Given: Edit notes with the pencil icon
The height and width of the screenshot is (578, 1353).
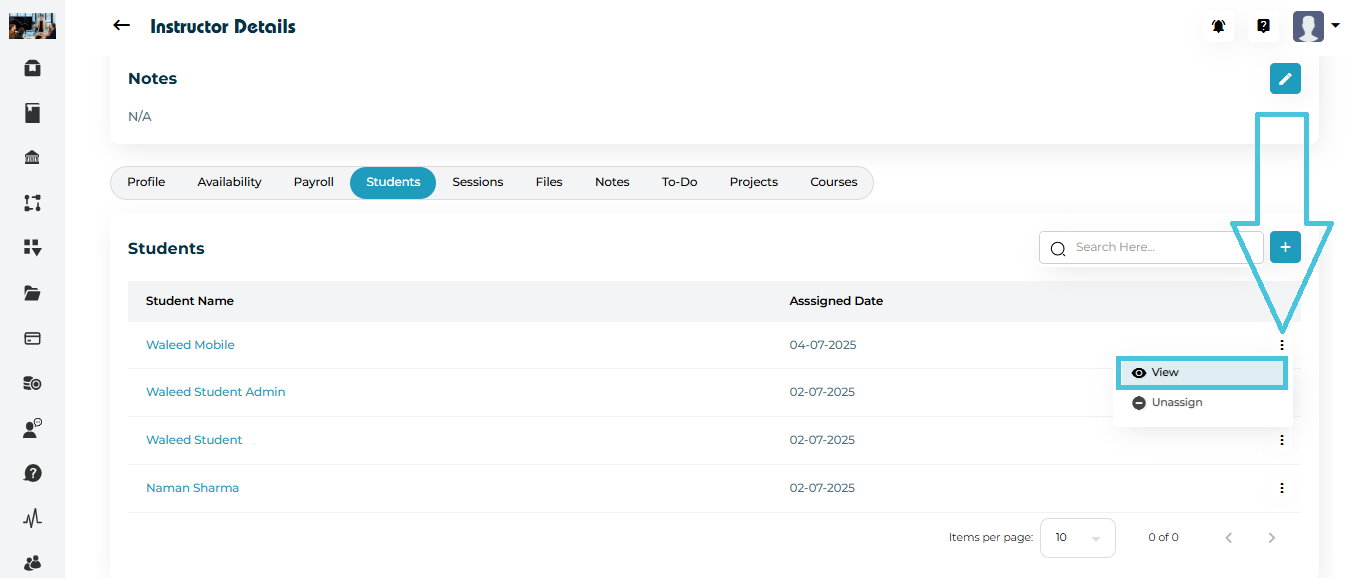Looking at the screenshot, I should [1285, 79].
